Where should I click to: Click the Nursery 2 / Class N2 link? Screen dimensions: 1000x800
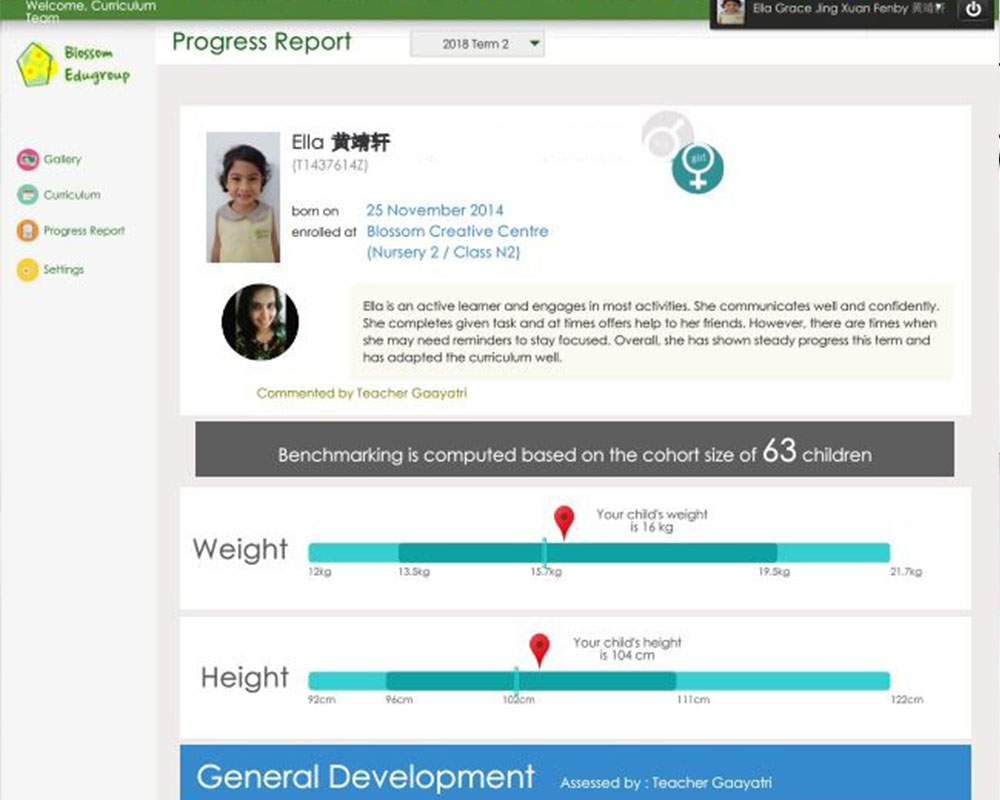tap(443, 253)
